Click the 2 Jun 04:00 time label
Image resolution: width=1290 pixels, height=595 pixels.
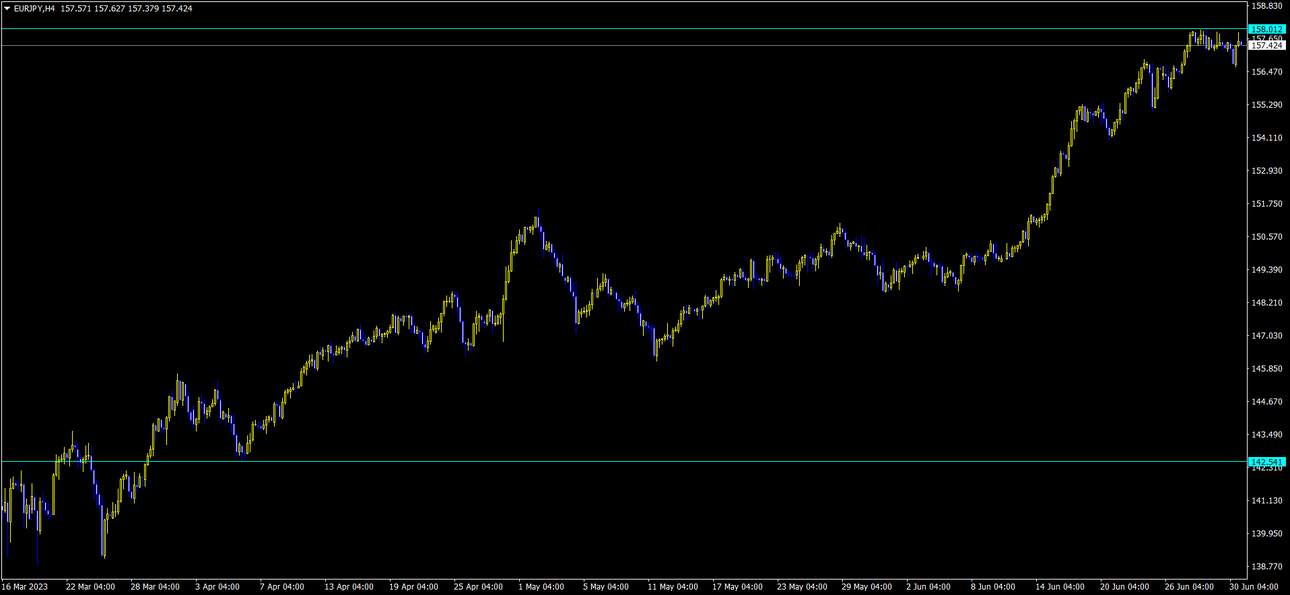point(930,587)
